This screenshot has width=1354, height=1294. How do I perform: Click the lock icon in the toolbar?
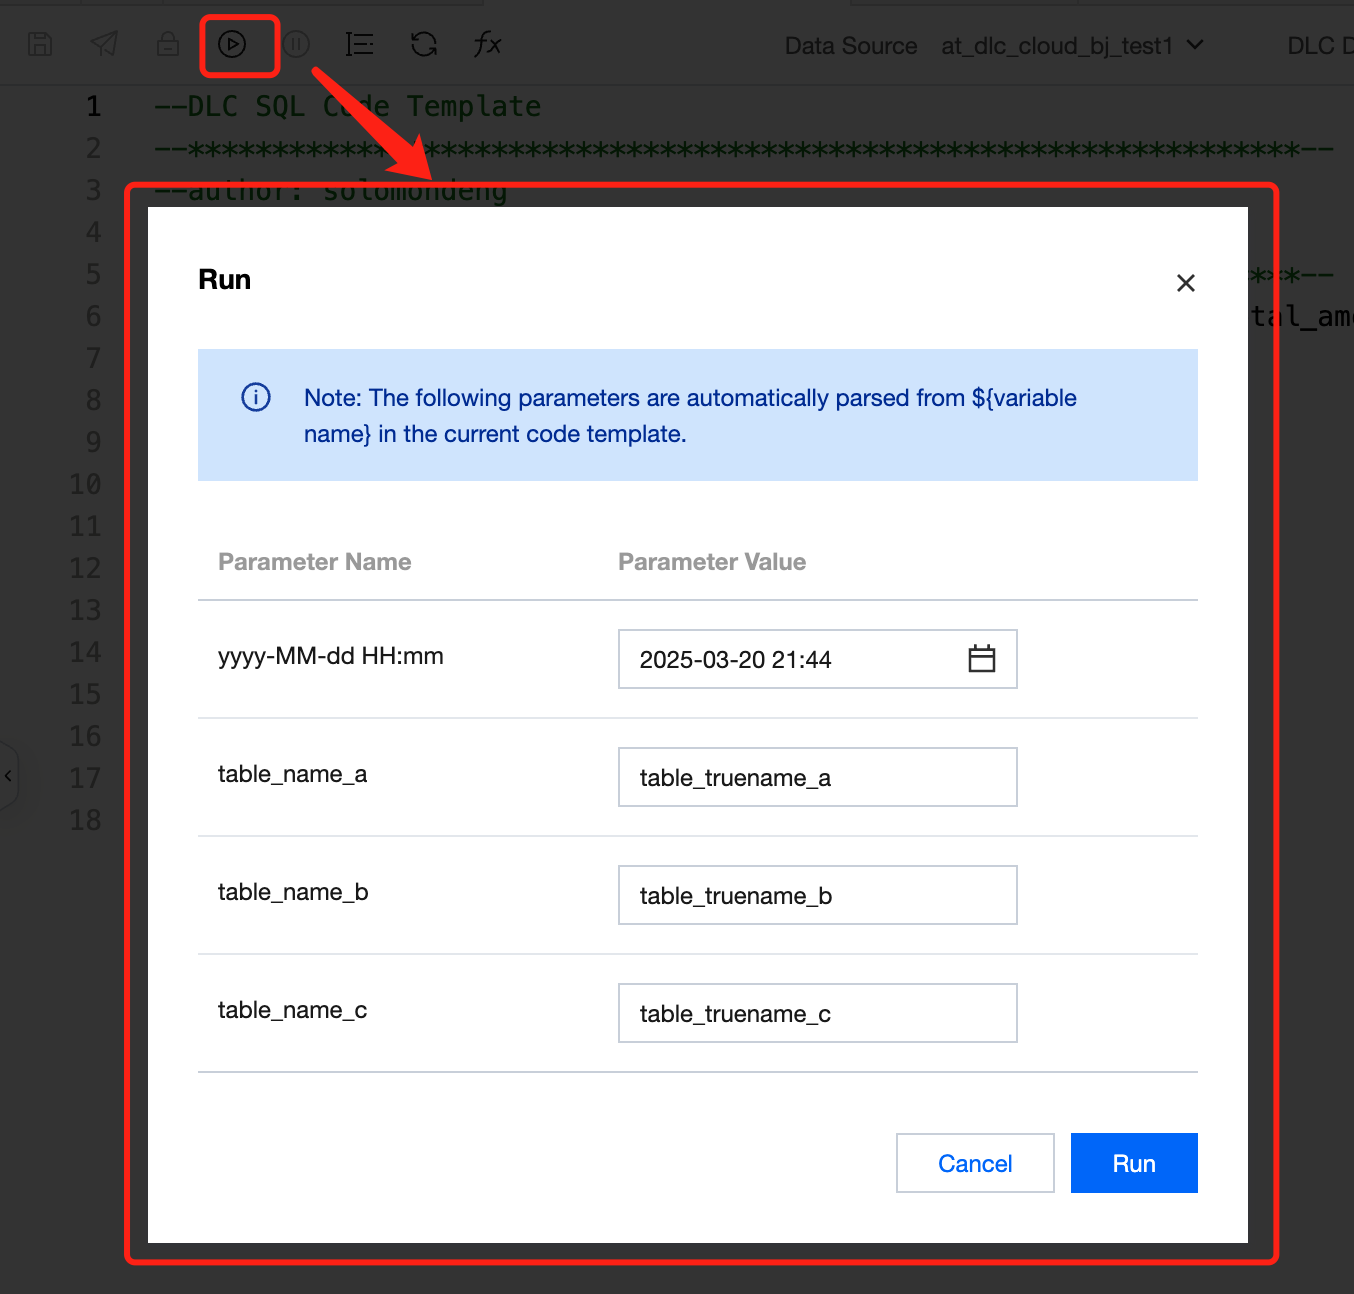(x=168, y=44)
